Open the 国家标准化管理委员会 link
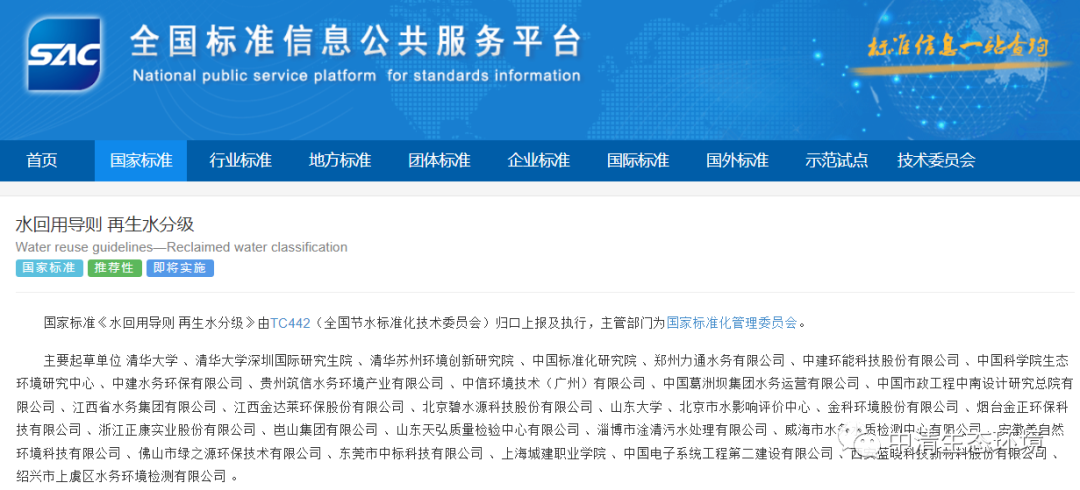This screenshot has width=1080, height=490. [731, 322]
